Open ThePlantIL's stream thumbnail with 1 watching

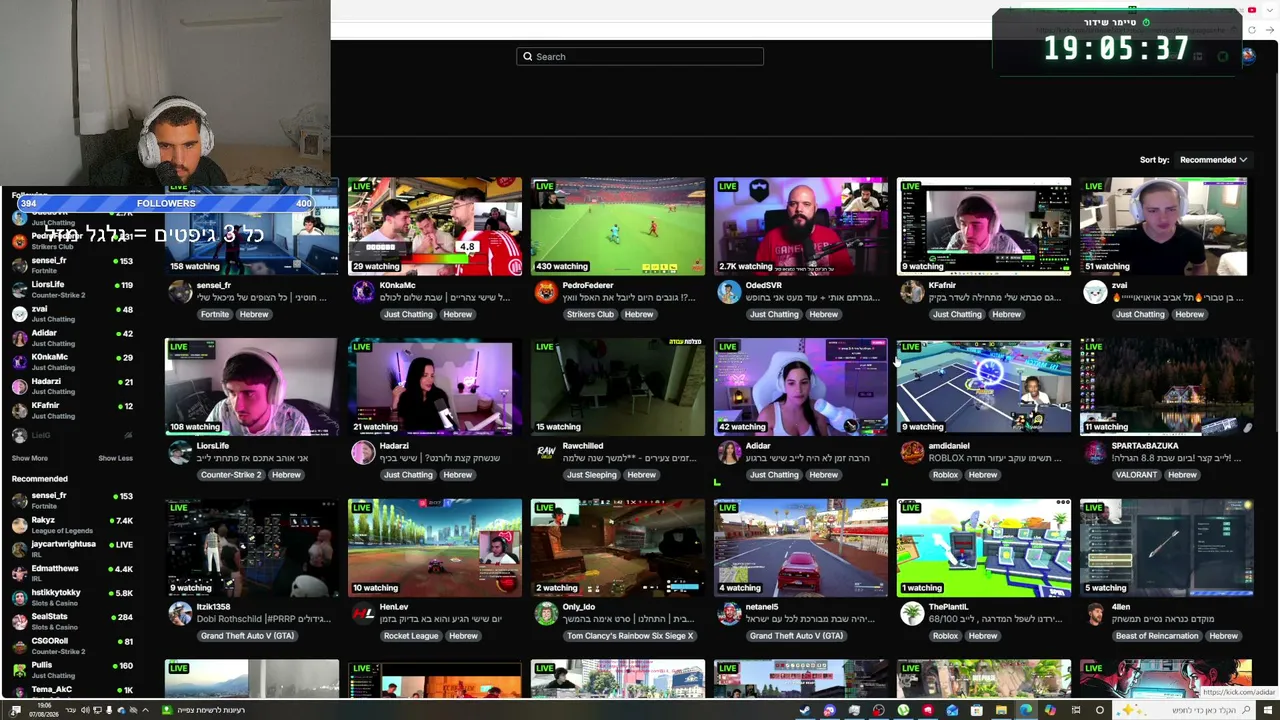pos(984,548)
